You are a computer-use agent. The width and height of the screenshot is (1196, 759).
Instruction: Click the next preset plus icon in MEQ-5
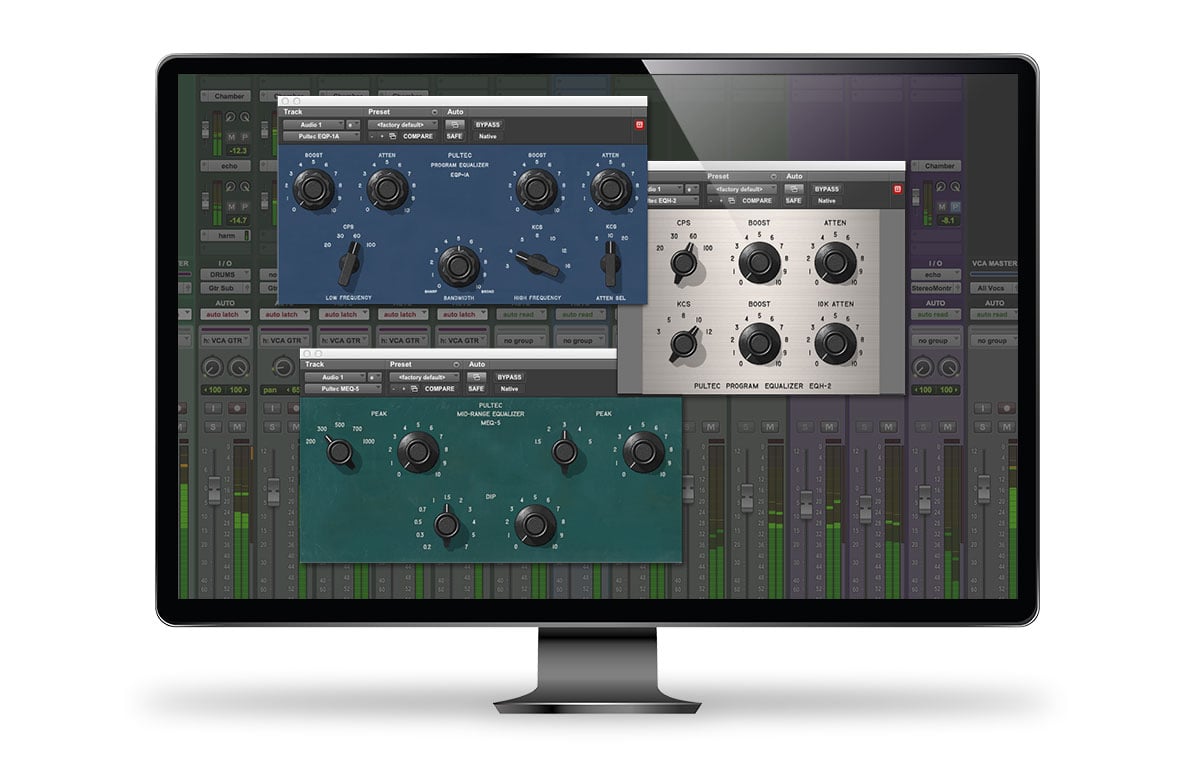click(x=403, y=389)
